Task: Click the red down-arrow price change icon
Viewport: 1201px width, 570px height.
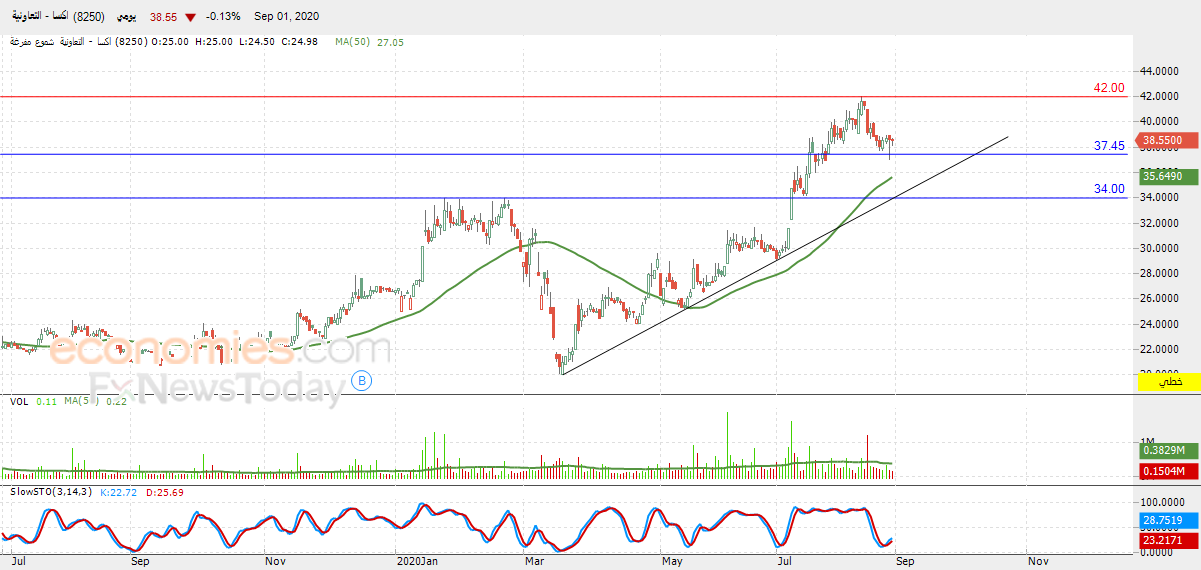Action: pos(190,18)
